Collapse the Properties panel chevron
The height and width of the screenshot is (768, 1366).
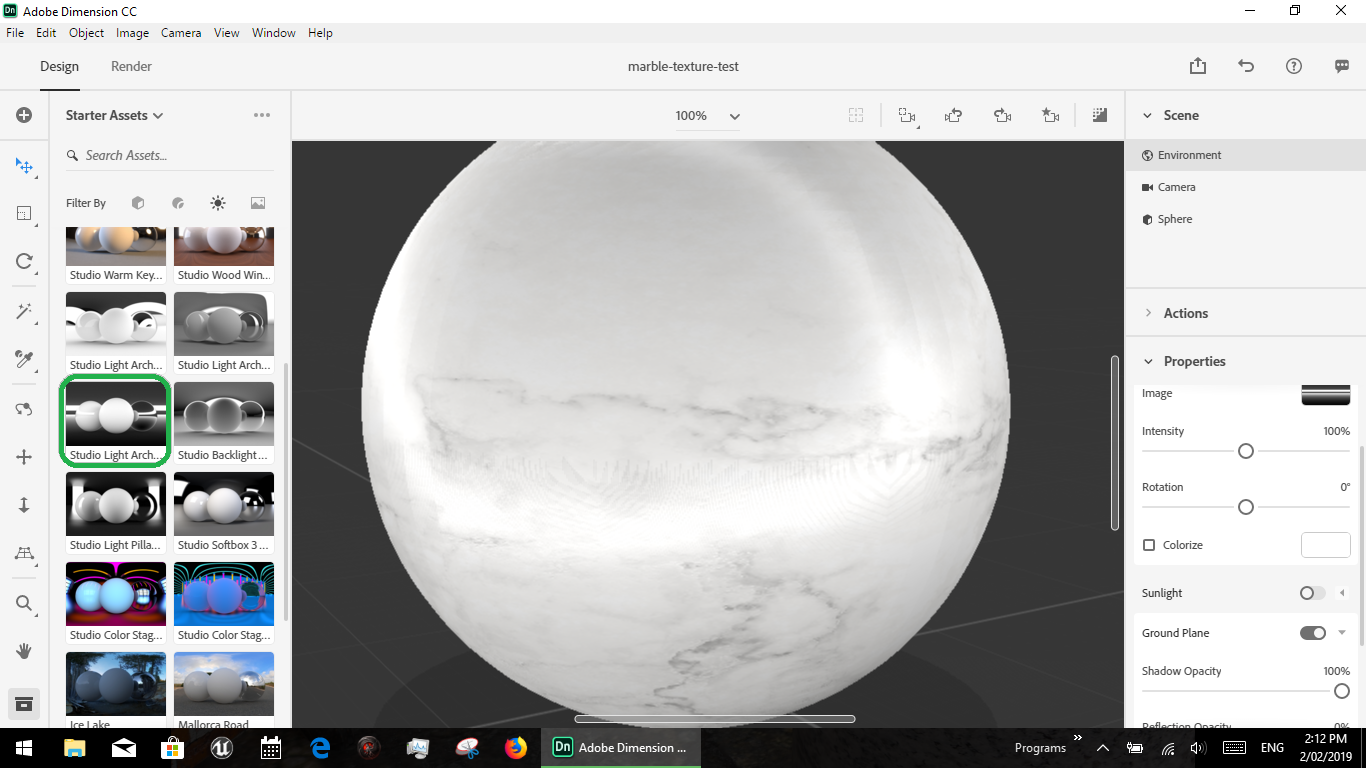tap(1147, 361)
